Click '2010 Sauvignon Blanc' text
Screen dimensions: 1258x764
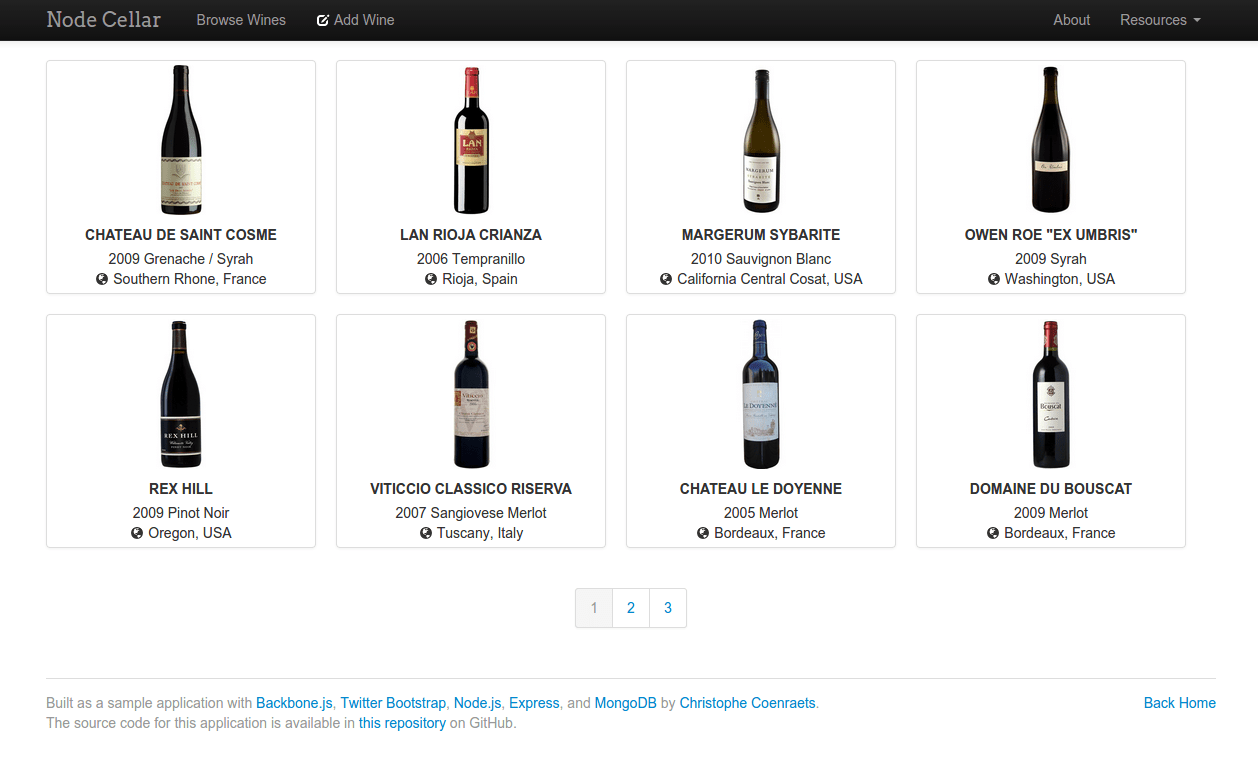point(761,259)
